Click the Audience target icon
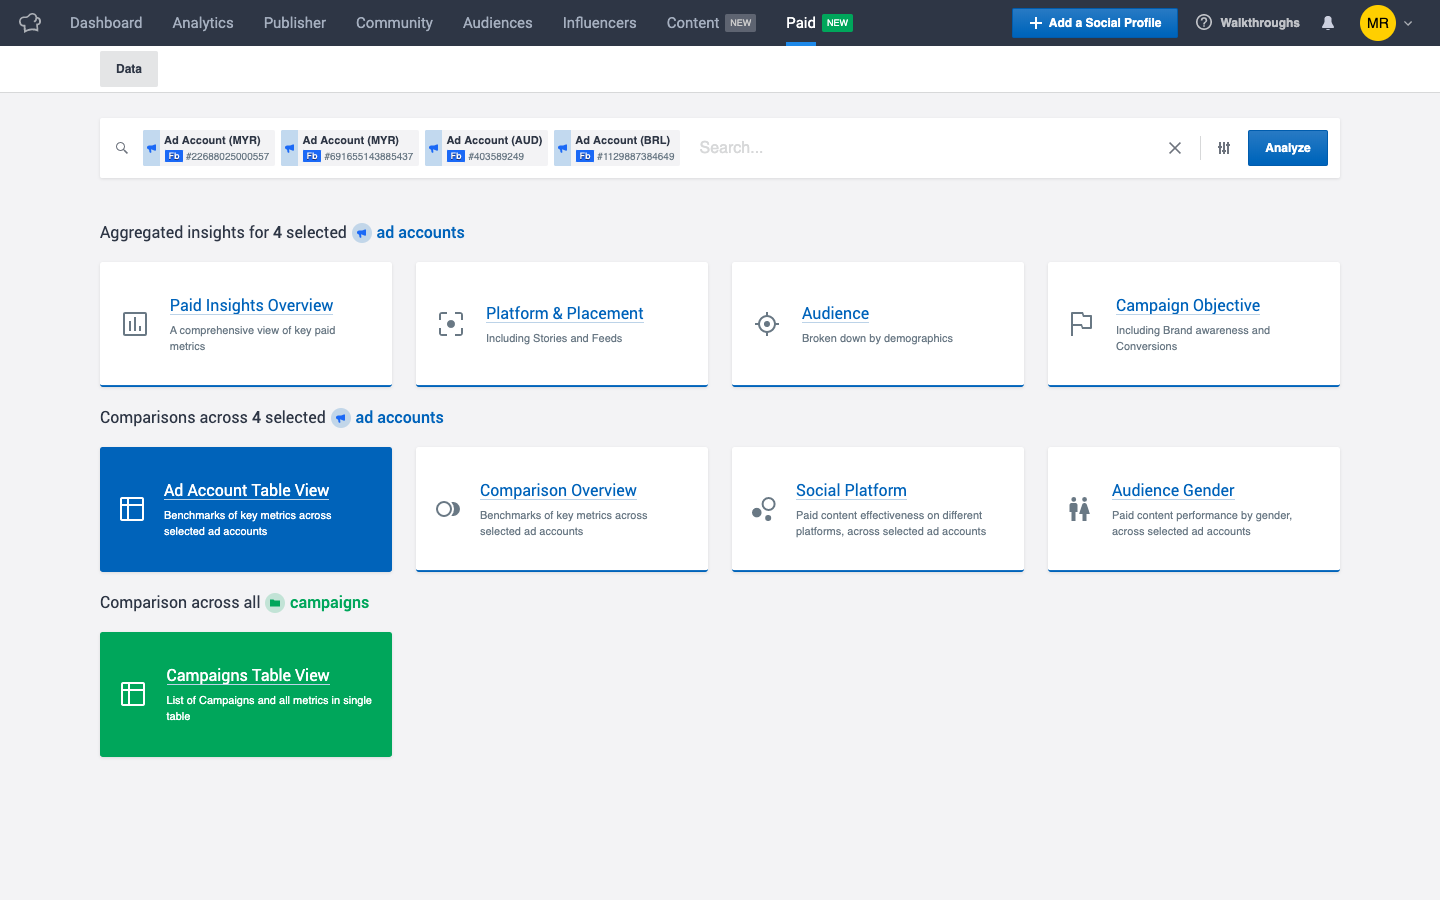1440x900 pixels. point(766,323)
